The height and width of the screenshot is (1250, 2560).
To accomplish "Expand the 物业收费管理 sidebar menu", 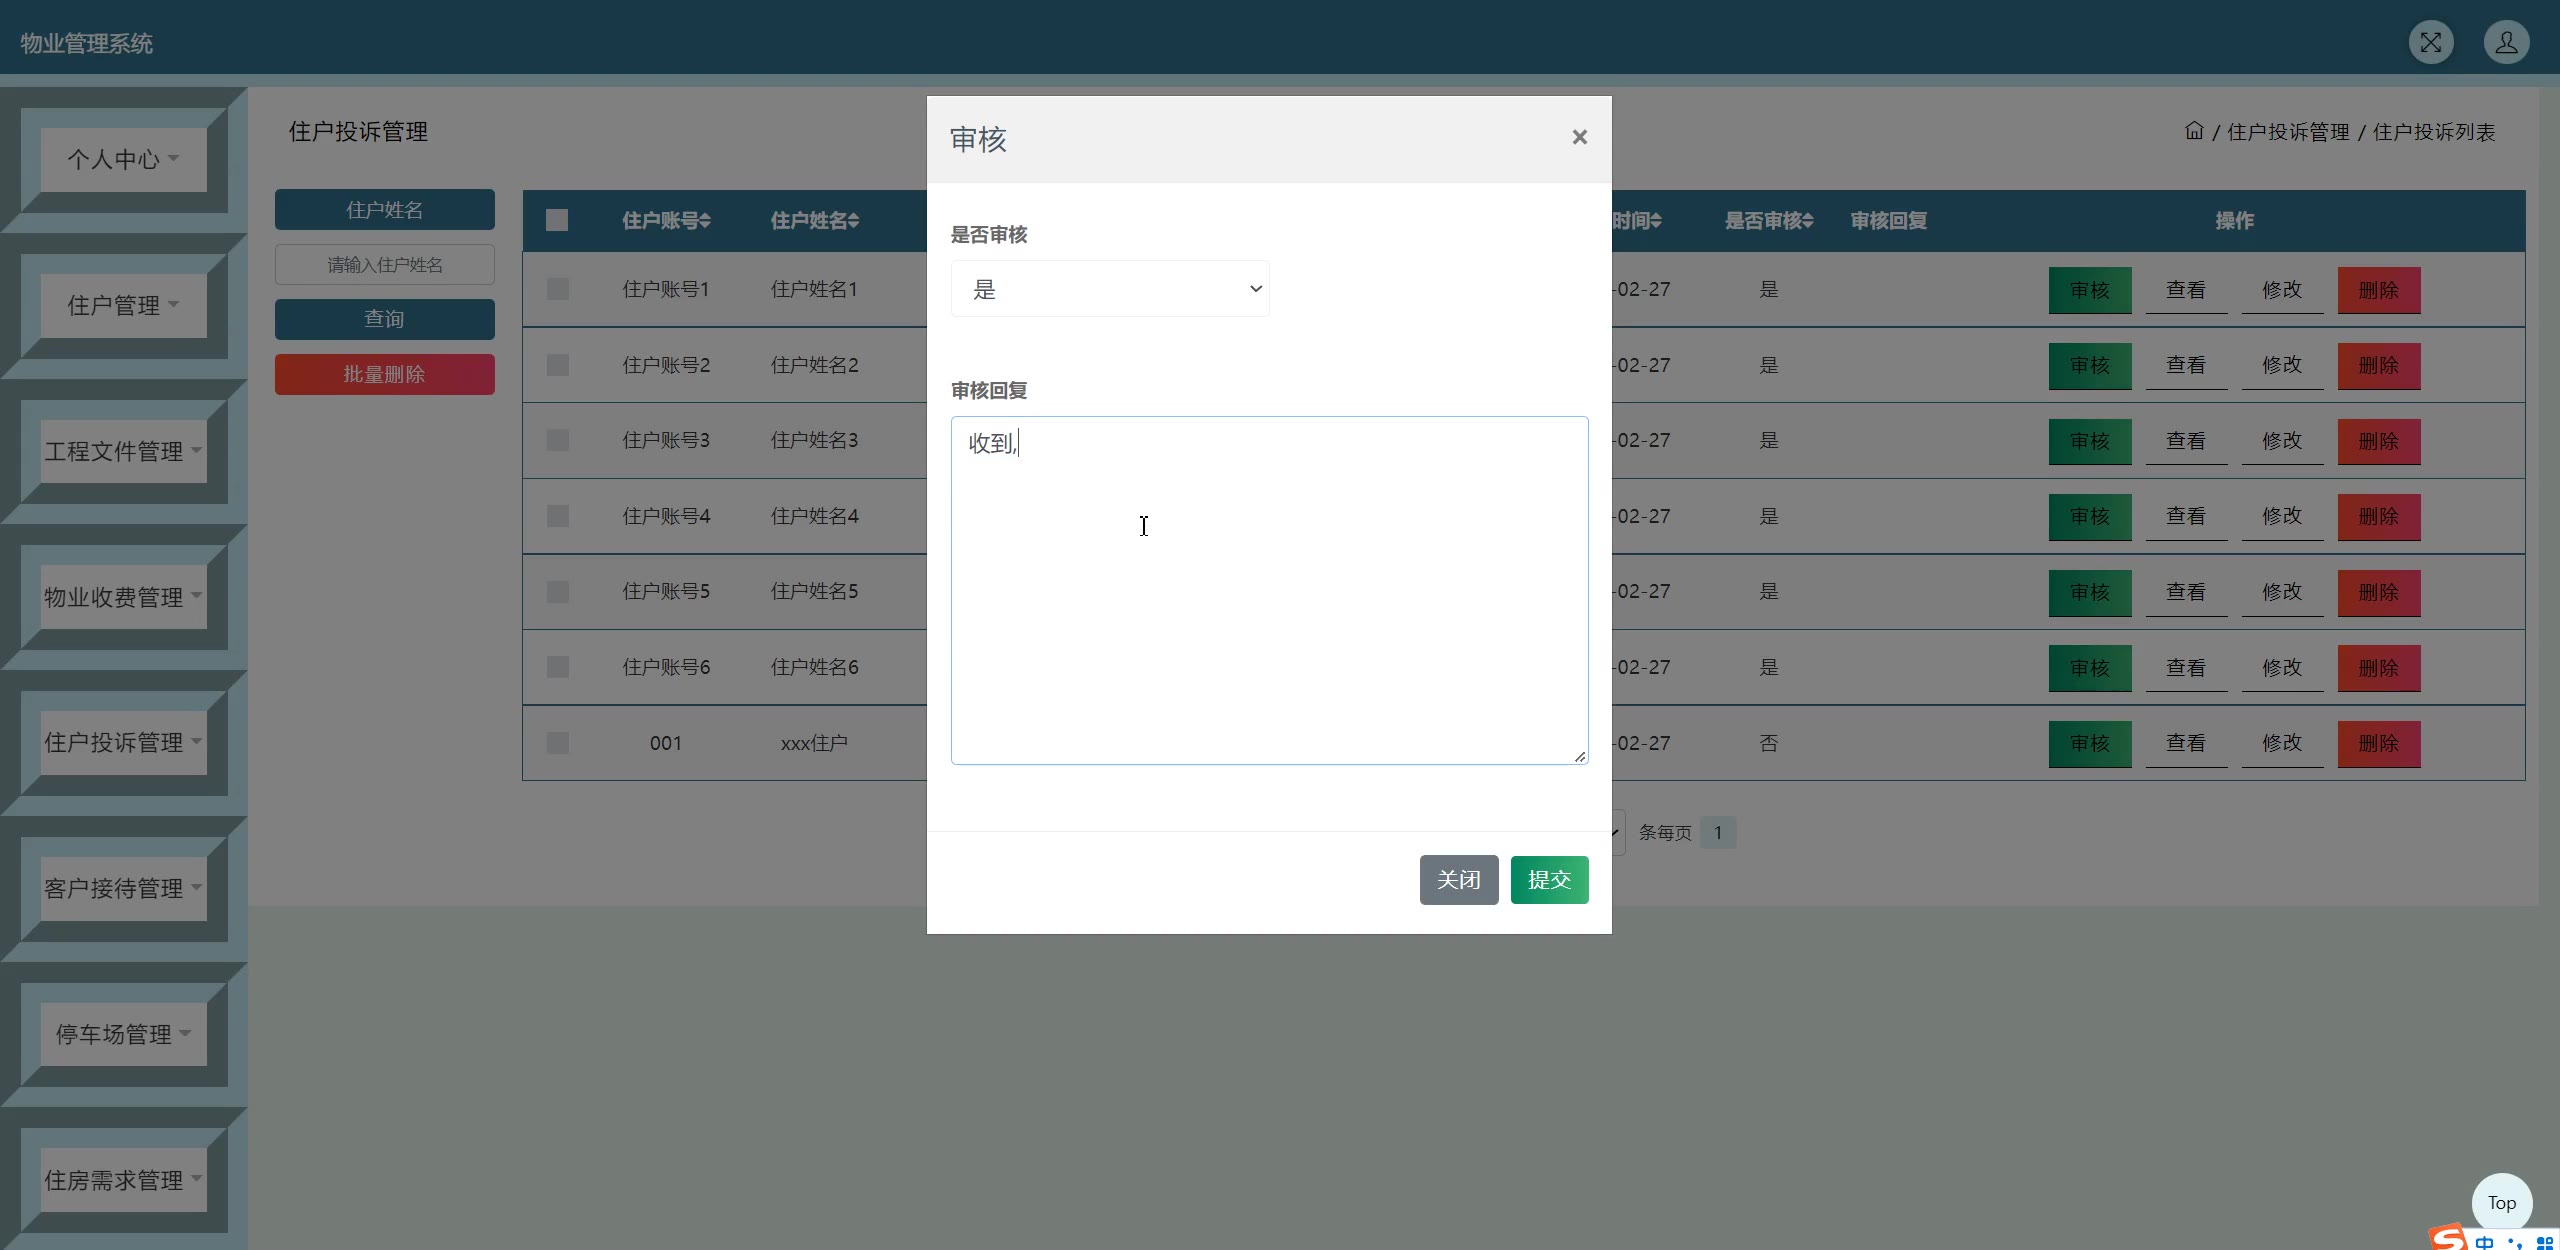I will point(123,597).
